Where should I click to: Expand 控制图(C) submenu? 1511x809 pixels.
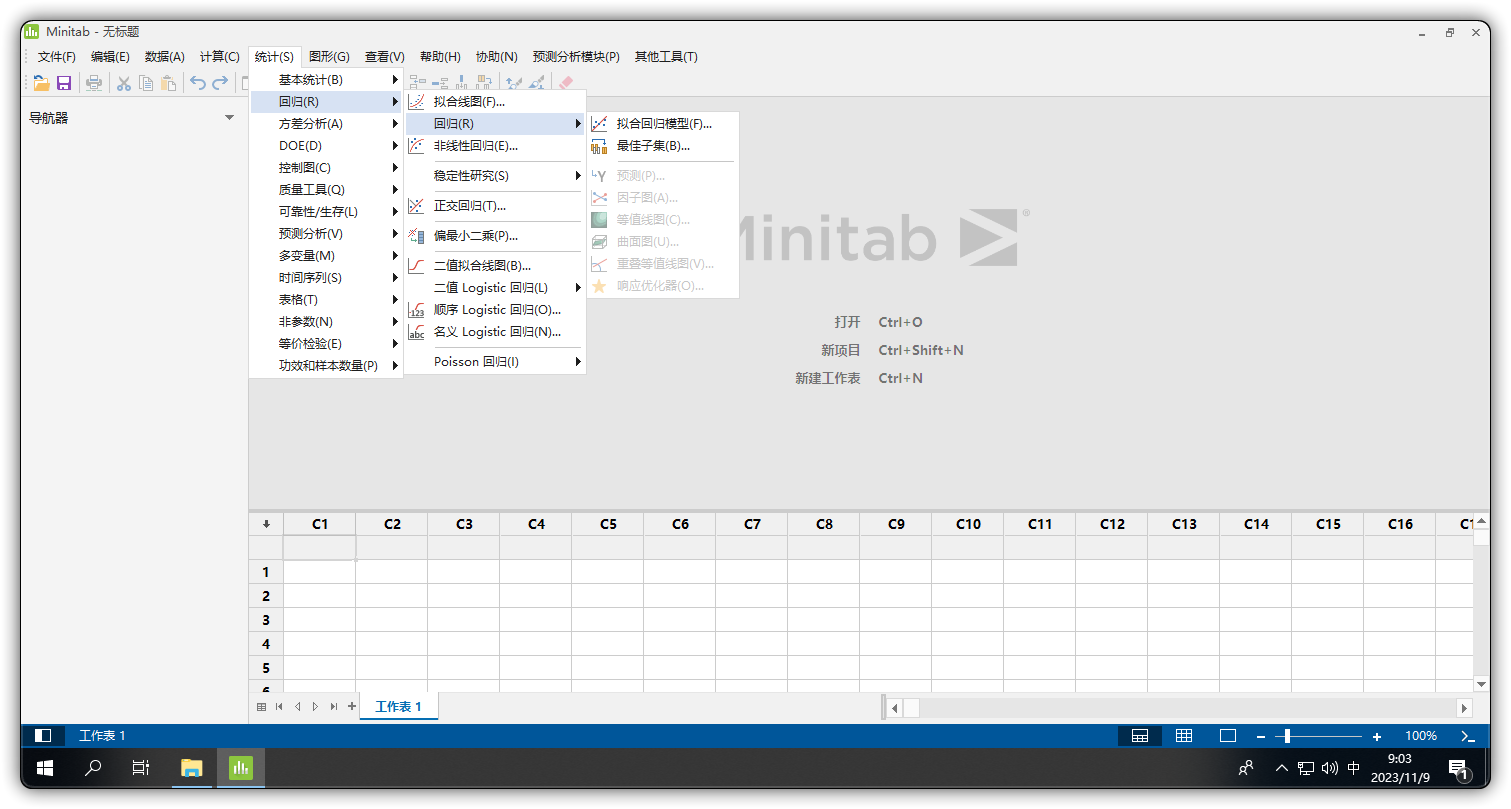(326, 168)
